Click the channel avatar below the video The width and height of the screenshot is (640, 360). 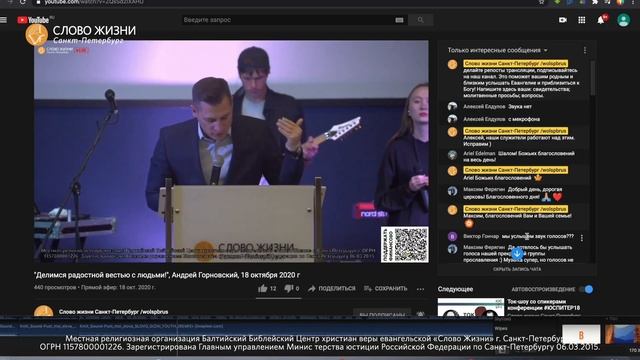tap(44, 311)
